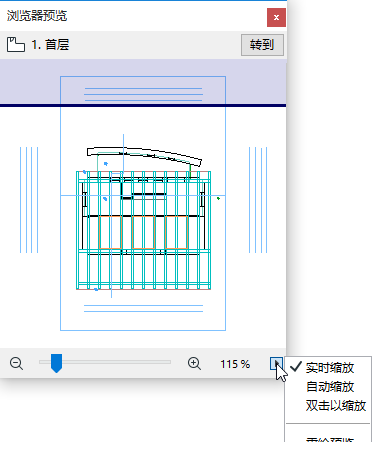Image resolution: width=372 pixels, height=456 pixels.
Task: Move the zoom slider handle
Action: (x=56, y=363)
